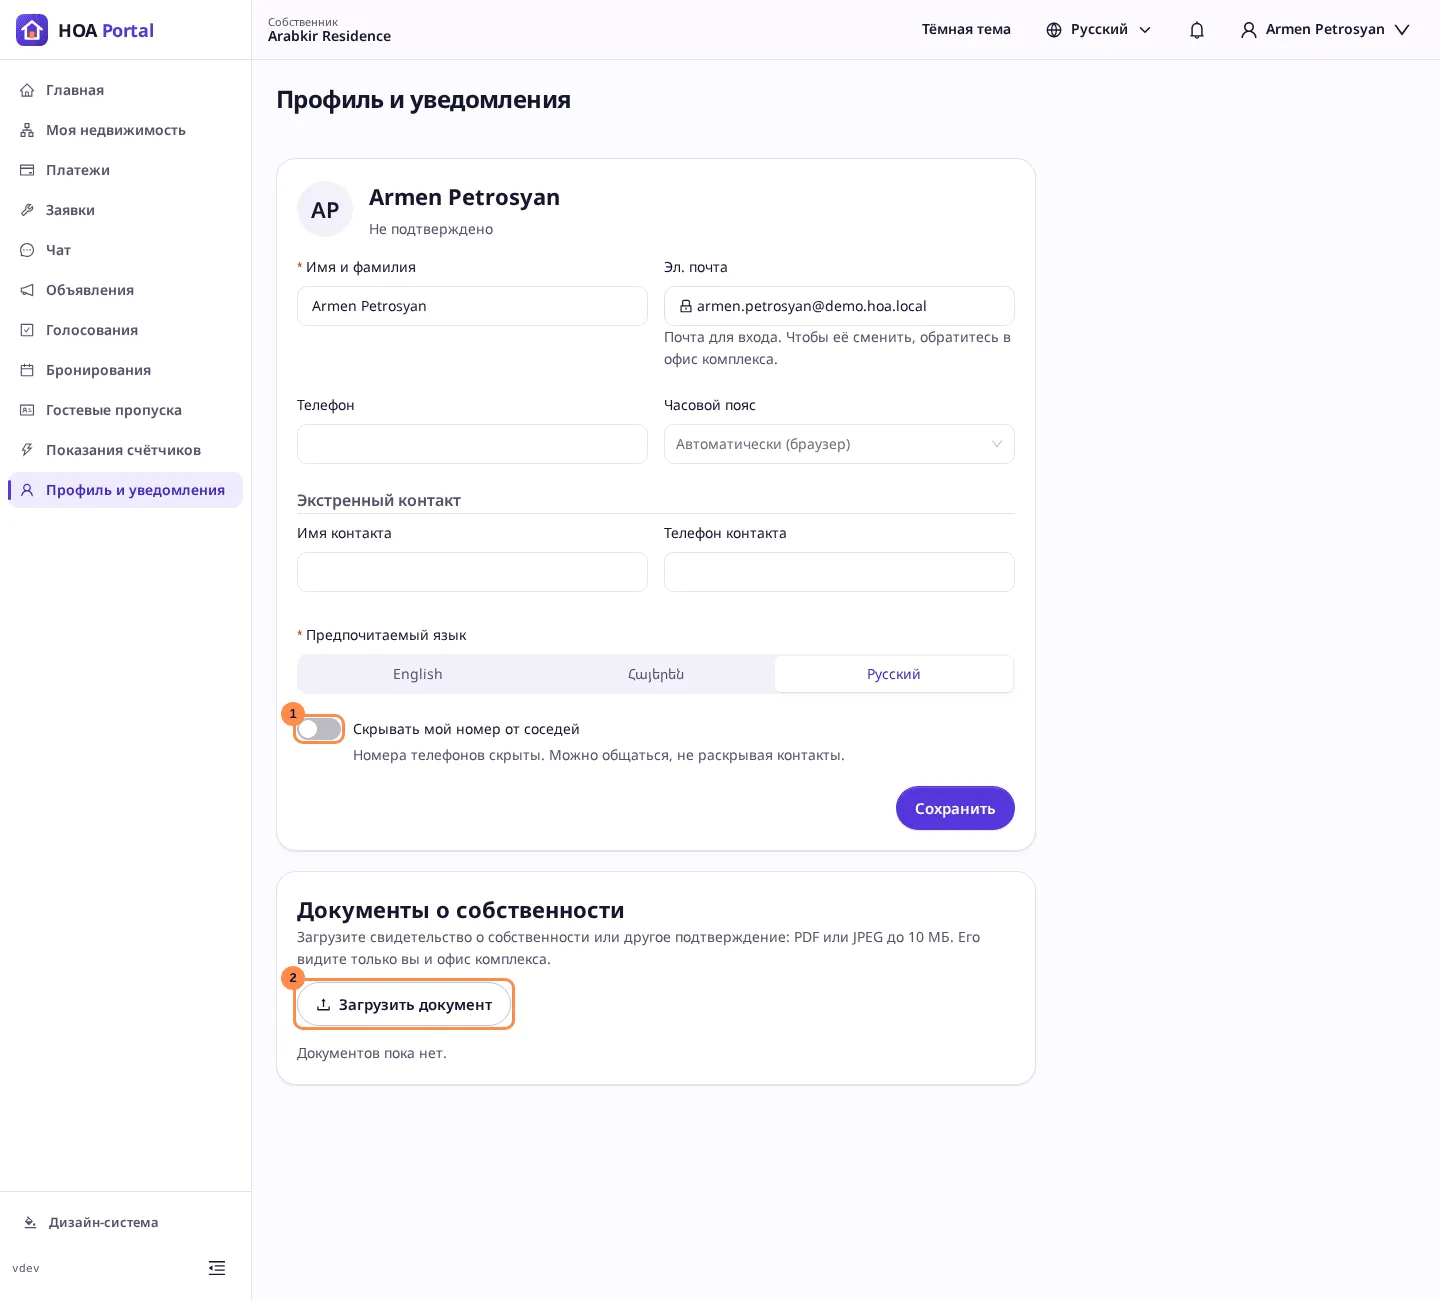Select Հայերեն as preferred language

coord(656,674)
